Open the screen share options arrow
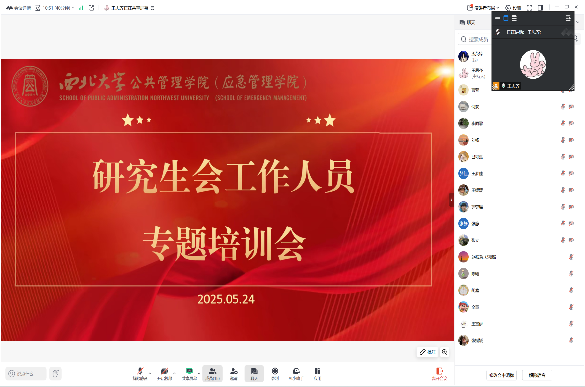This screenshot has width=585, height=387. click(199, 373)
